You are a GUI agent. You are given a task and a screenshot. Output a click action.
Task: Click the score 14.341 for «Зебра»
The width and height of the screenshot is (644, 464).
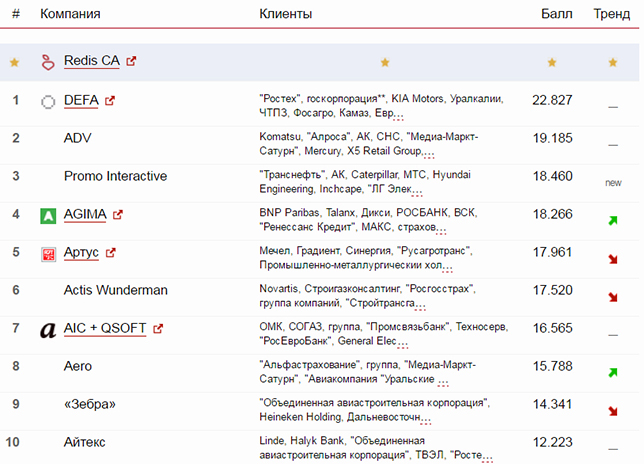pyautogui.click(x=552, y=404)
